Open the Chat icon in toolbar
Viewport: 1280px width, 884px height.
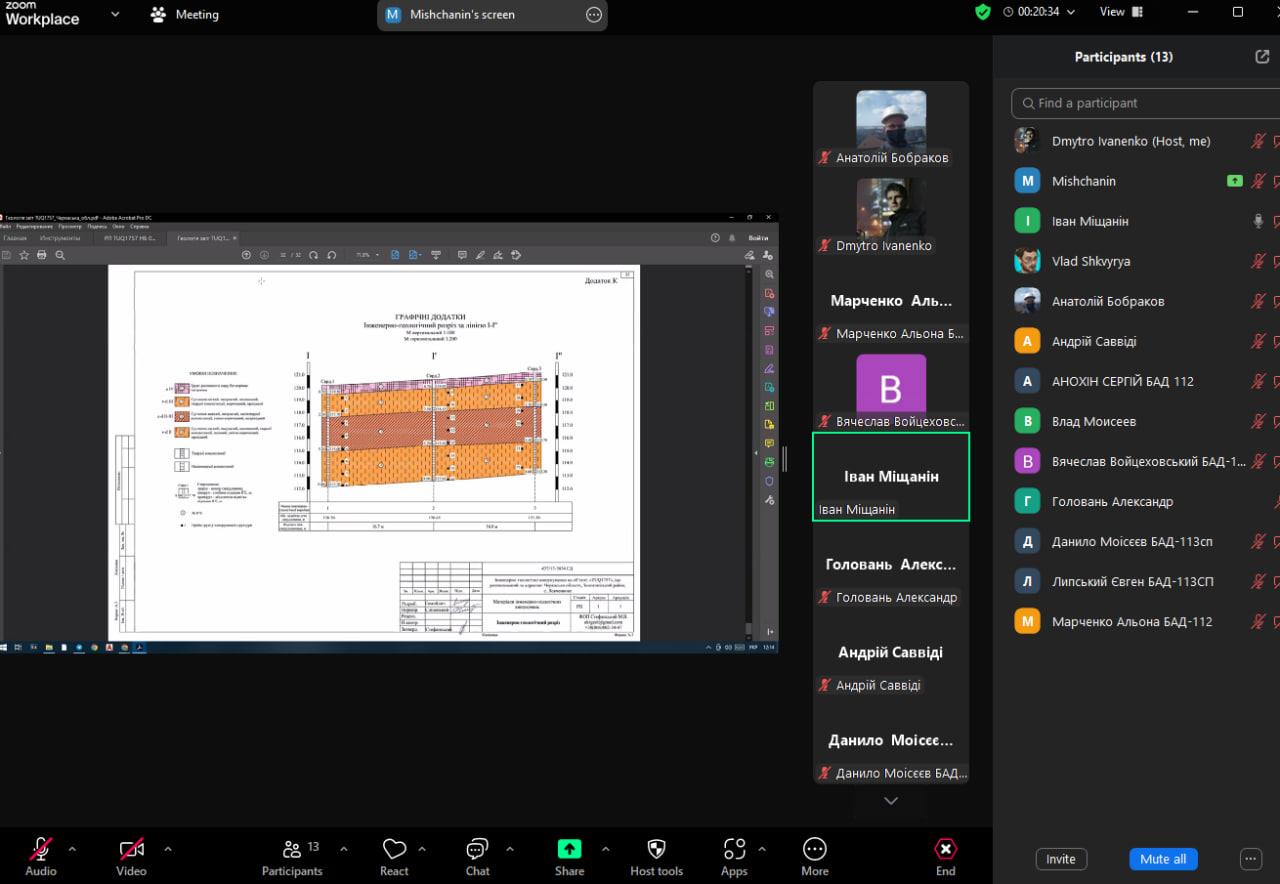coord(477,850)
